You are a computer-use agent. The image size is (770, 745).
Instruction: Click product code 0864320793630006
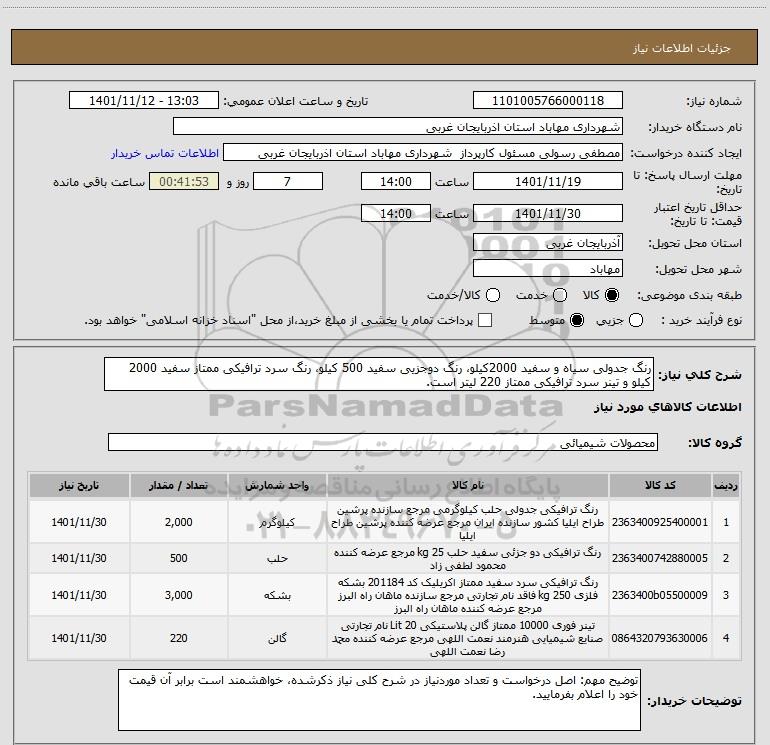click(x=660, y=638)
